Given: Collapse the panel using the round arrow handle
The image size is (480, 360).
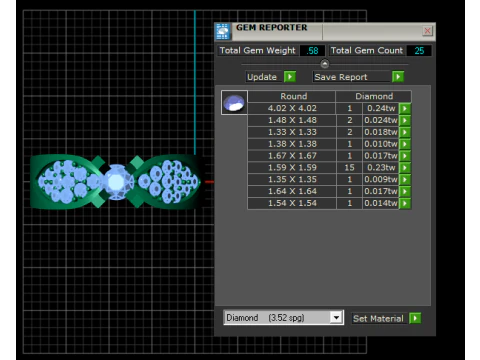Looking at the screenshot, I should click(x=324, y=63).
